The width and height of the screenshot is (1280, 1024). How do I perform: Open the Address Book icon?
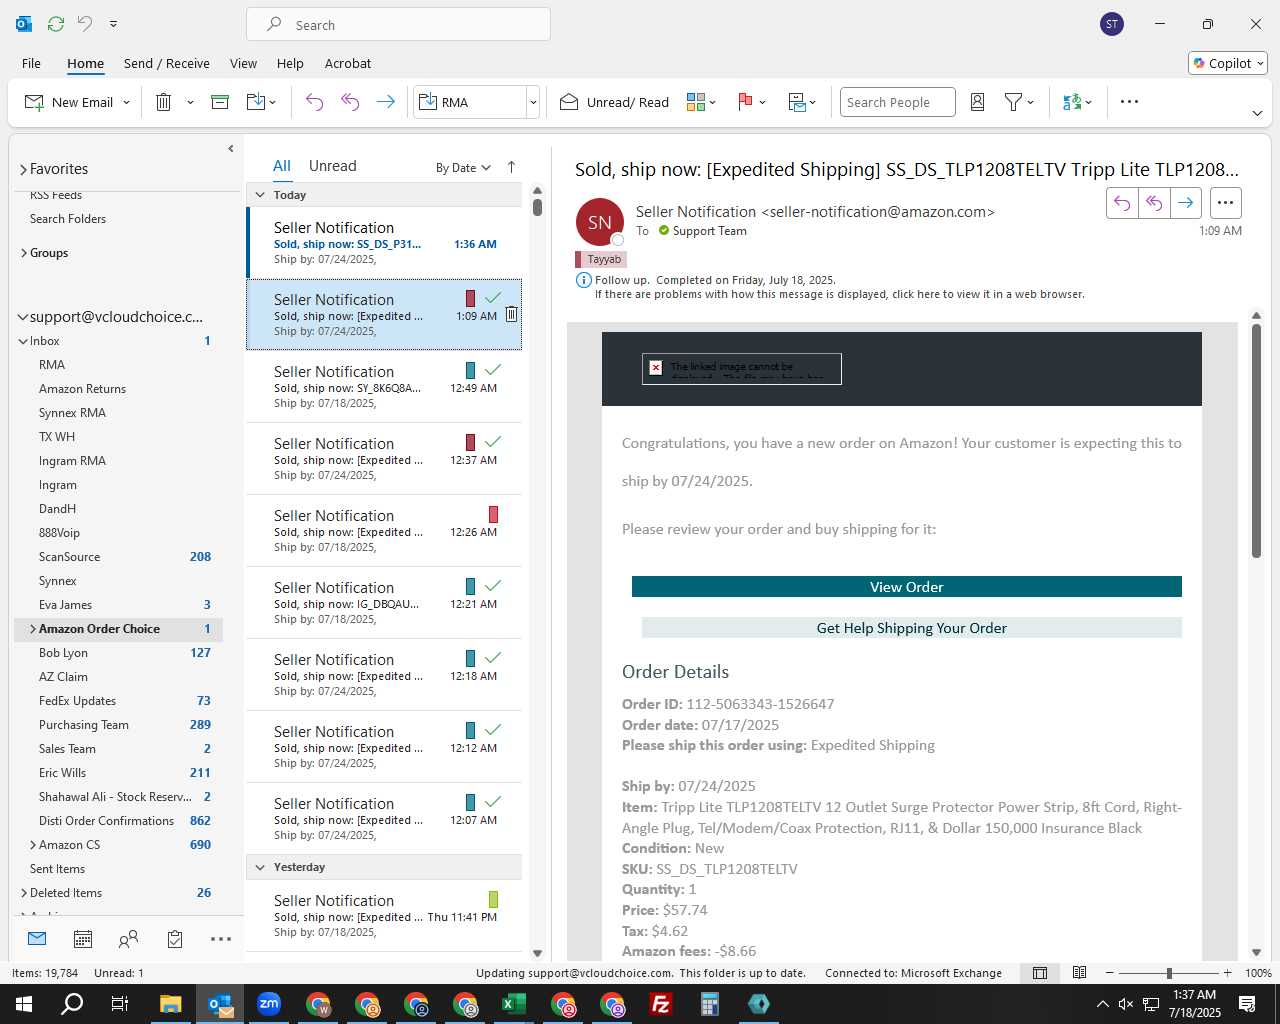(x=978, y=102)
